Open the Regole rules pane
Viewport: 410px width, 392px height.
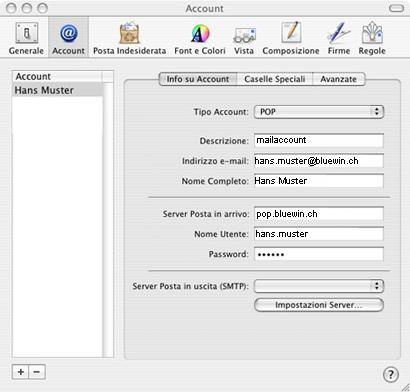point(372,38)
